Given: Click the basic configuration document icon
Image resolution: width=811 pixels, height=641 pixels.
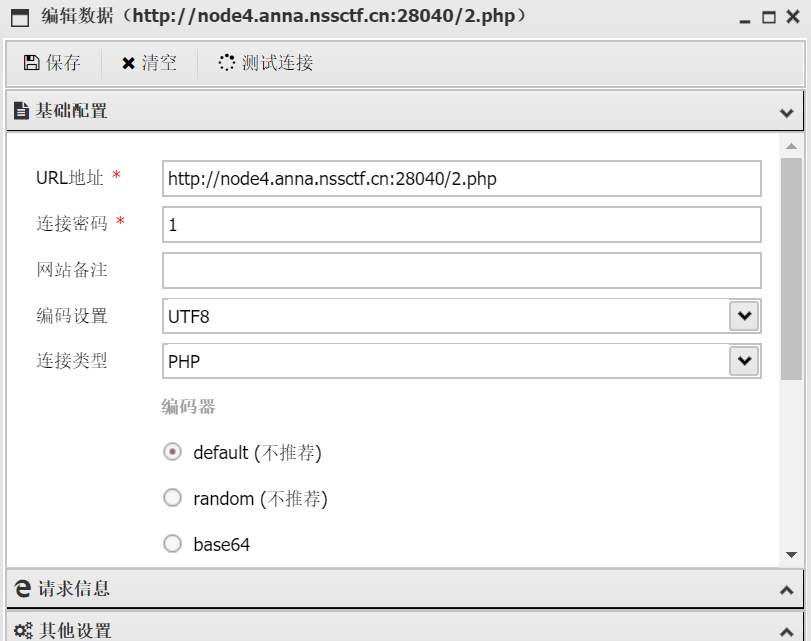Looking at the screenshot, I should [x=21, y=111].
